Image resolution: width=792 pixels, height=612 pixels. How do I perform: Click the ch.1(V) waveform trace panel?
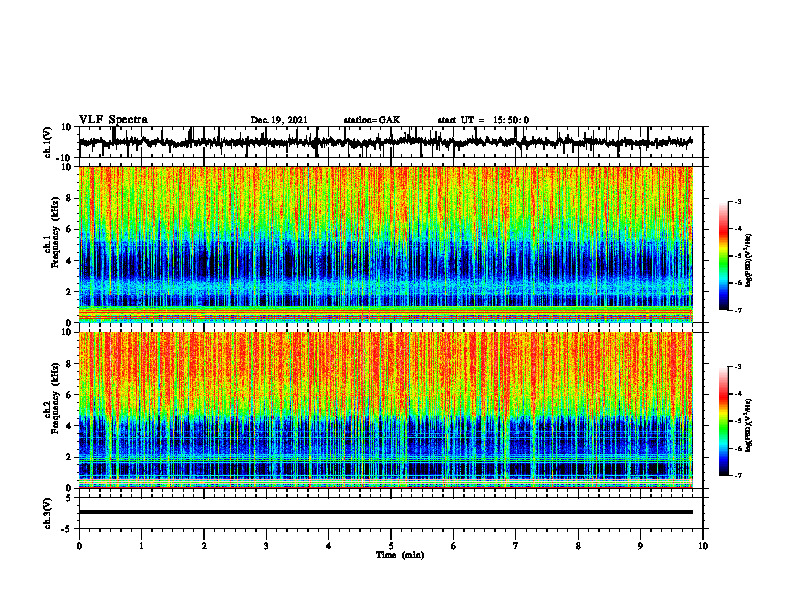pos(391,142)
